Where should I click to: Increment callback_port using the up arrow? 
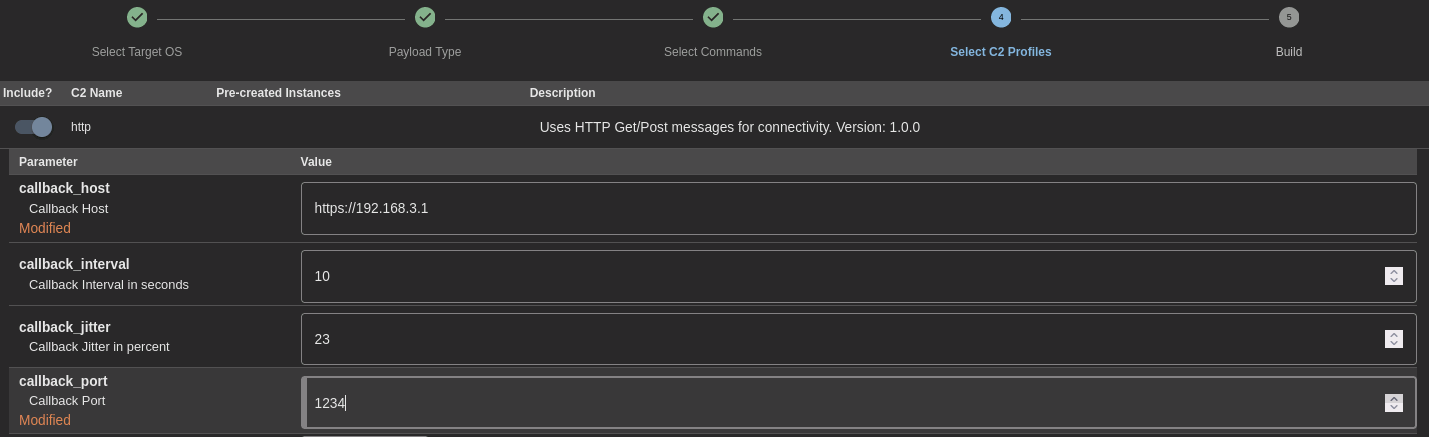pyautogui.click(x=1394, y=398)
